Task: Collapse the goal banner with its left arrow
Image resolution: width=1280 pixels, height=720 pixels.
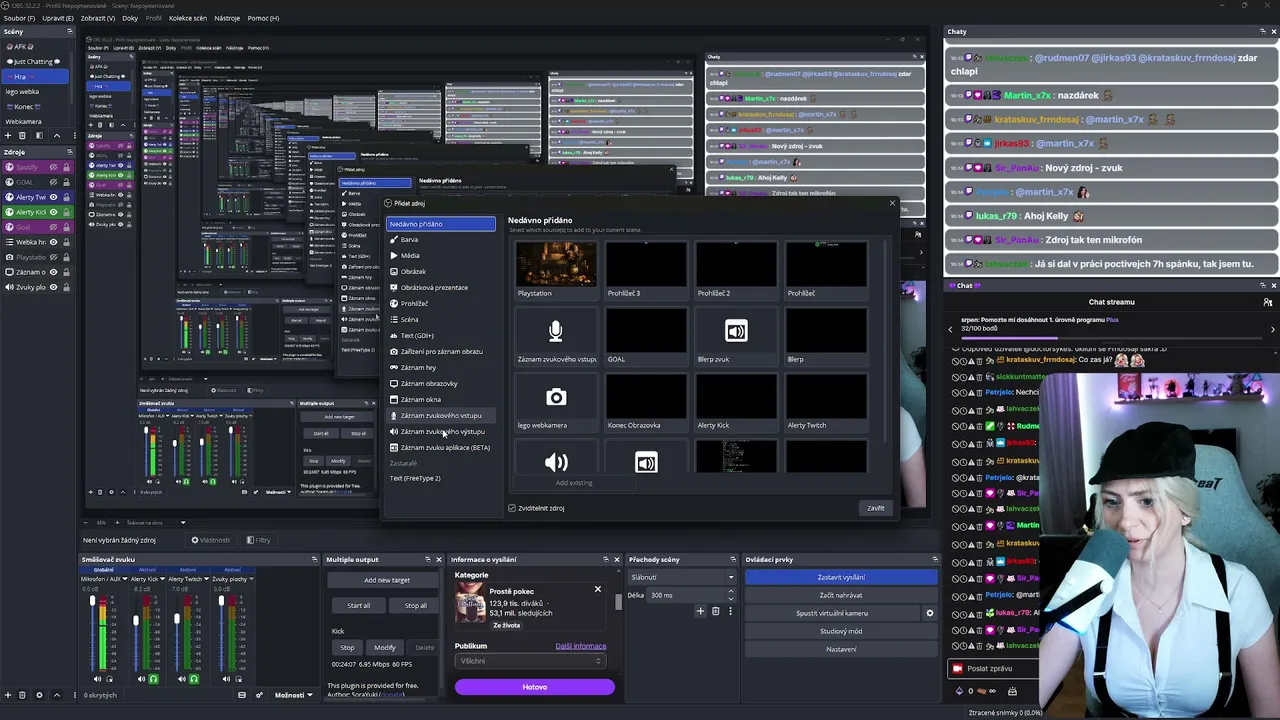Action: pyautogui.click(x=951, y=328)
